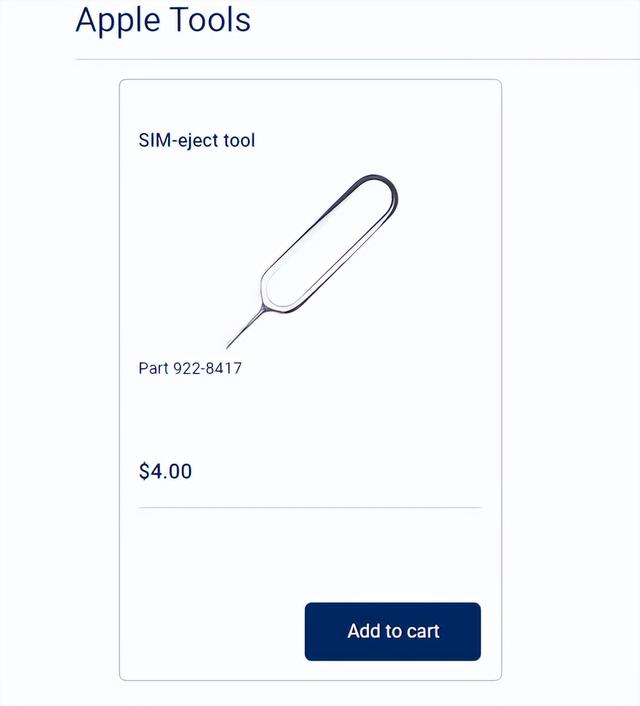Click the dollar sign in the price
Viewport: 640px width, 706px height.
click(x=144, y=471)
